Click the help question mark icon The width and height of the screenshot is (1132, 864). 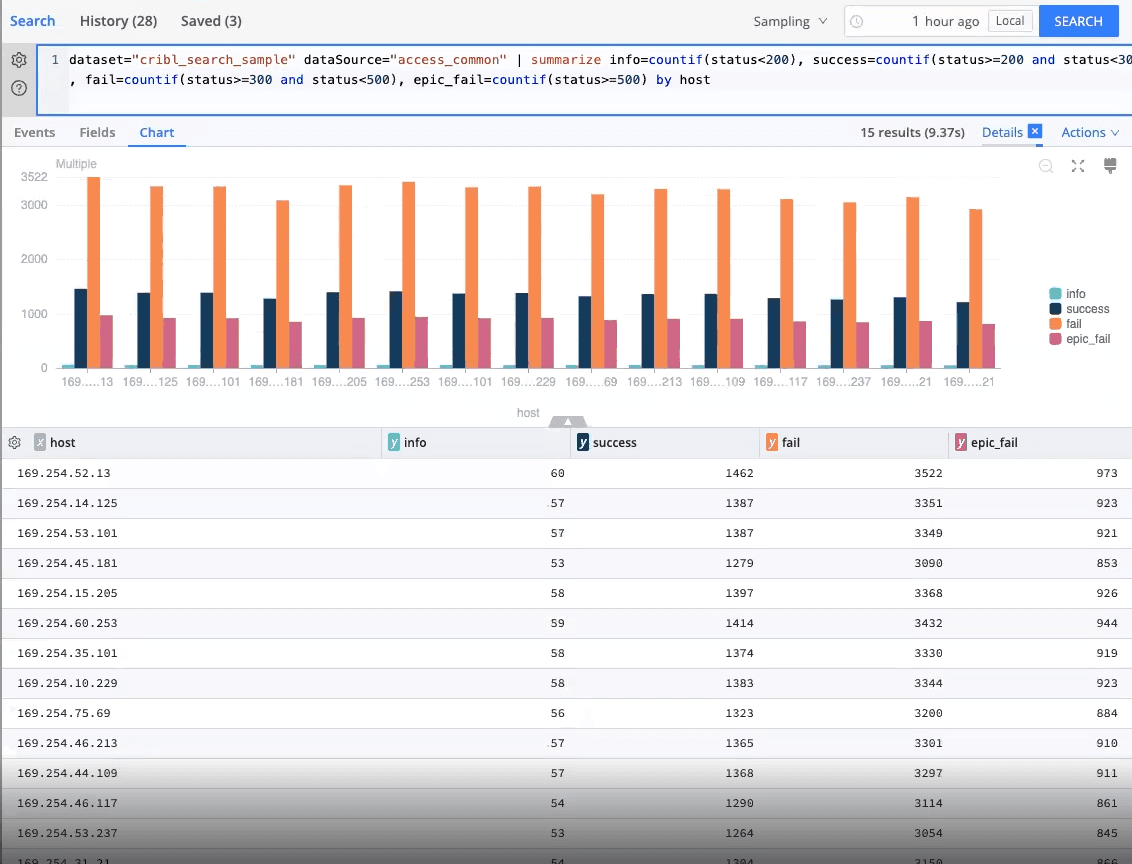[x=18, y=88]
